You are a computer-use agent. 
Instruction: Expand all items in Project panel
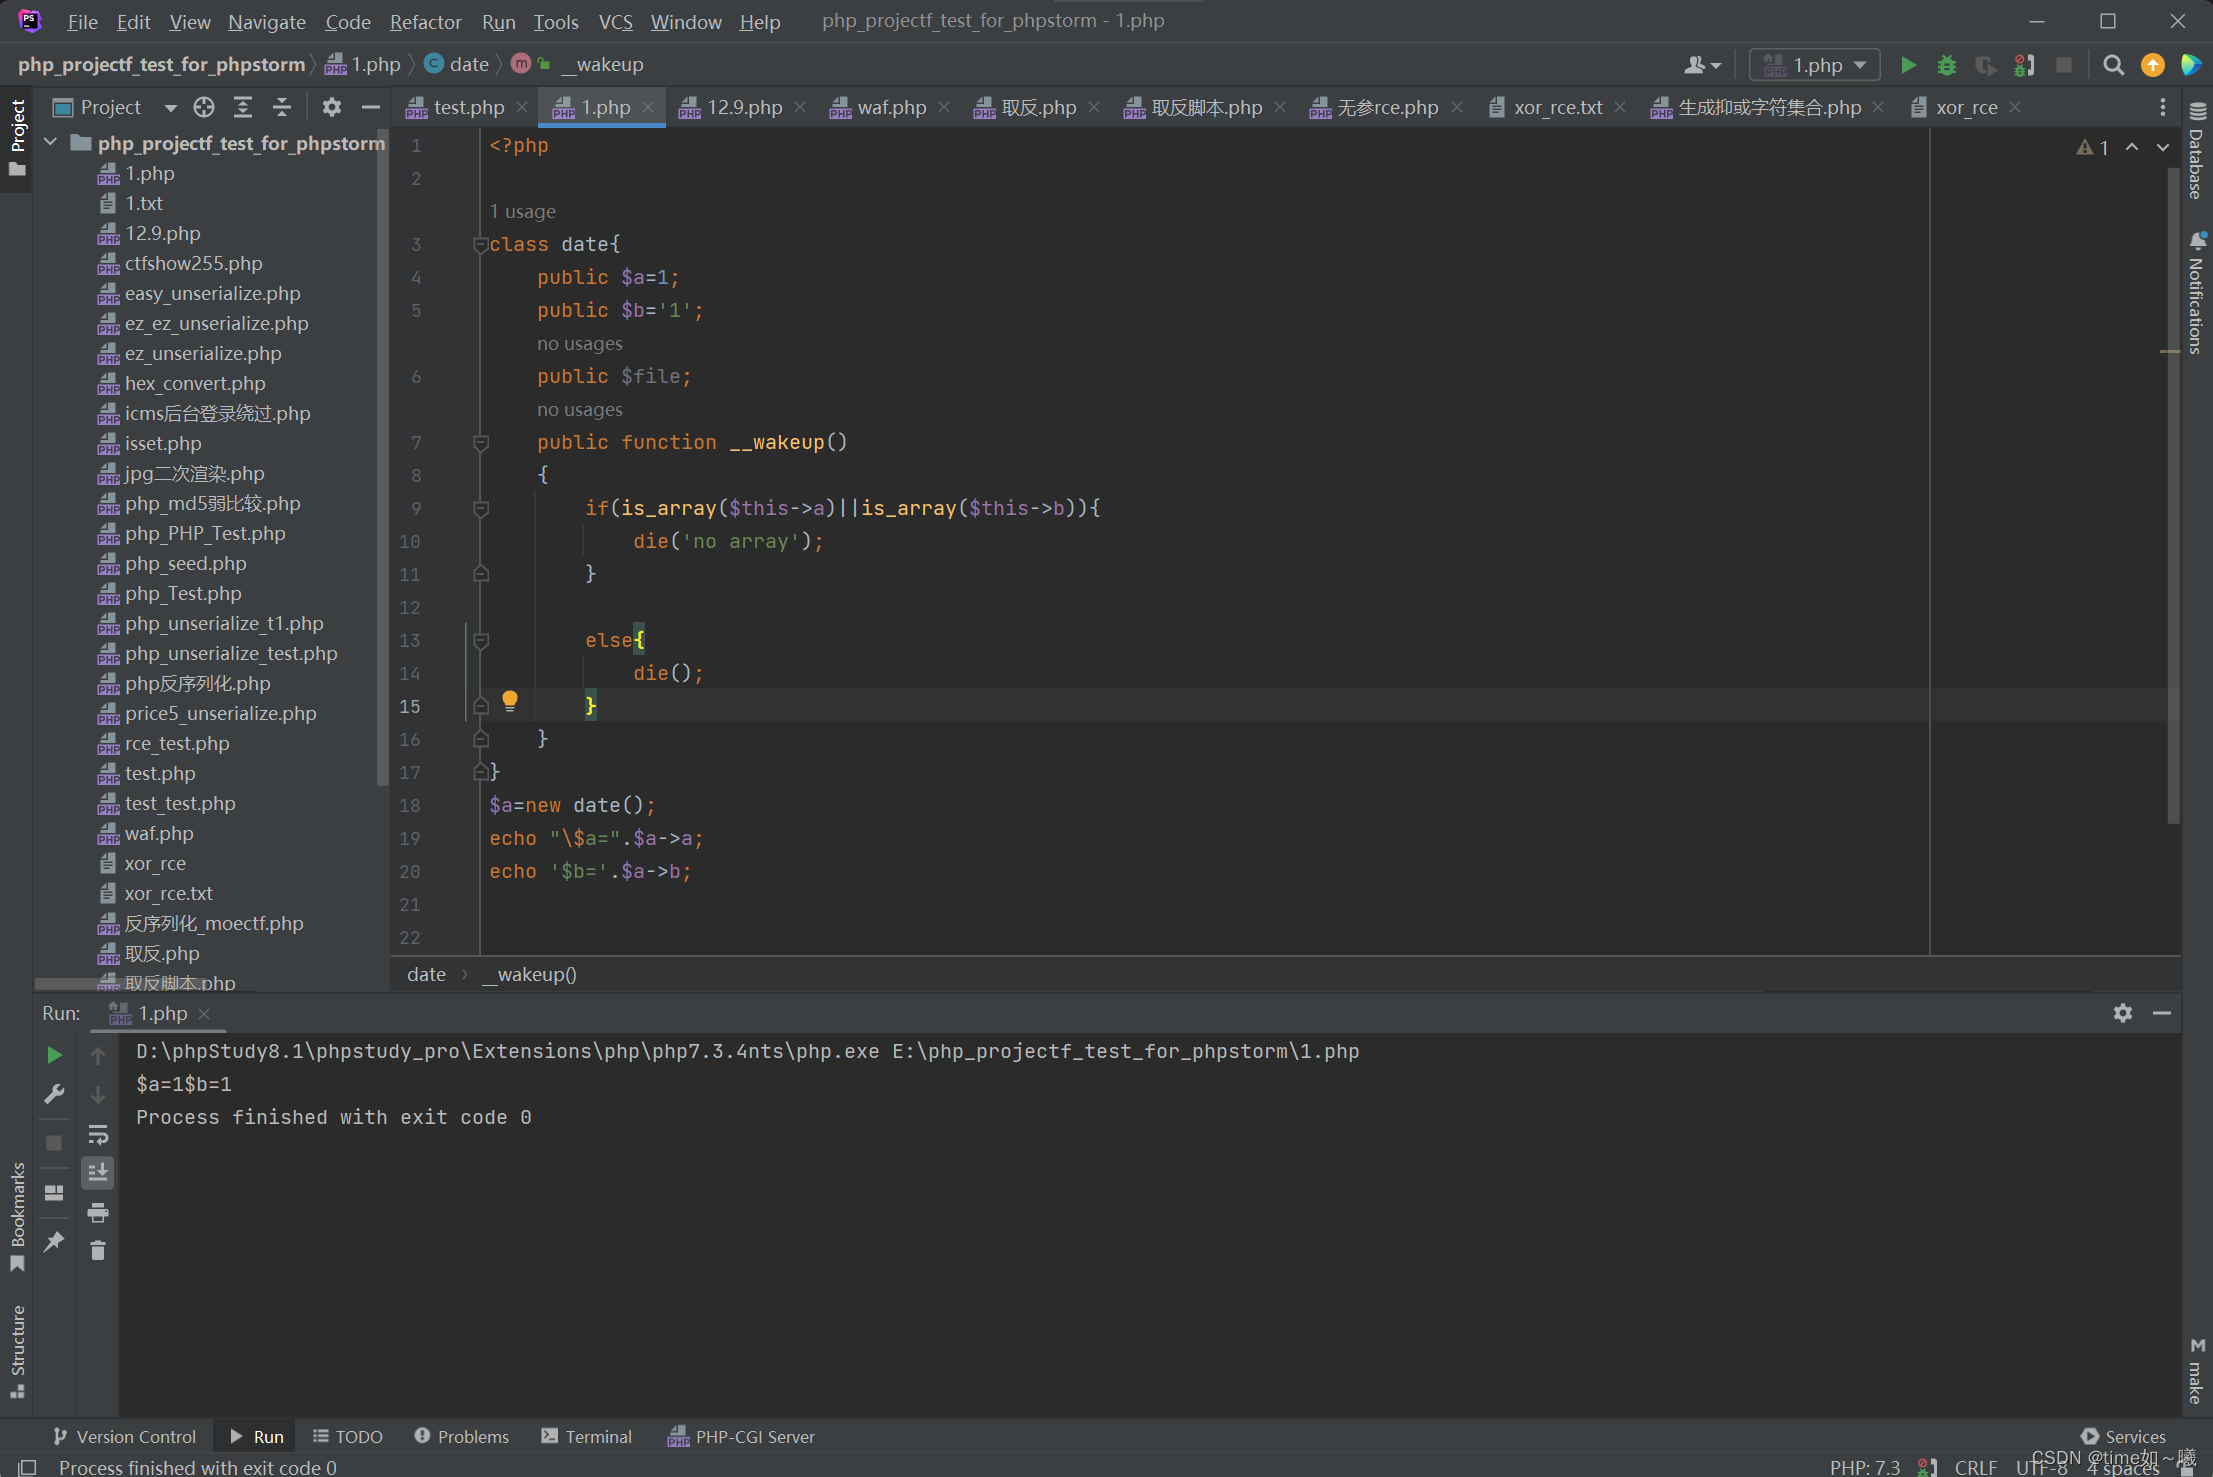tap(243, 107)
